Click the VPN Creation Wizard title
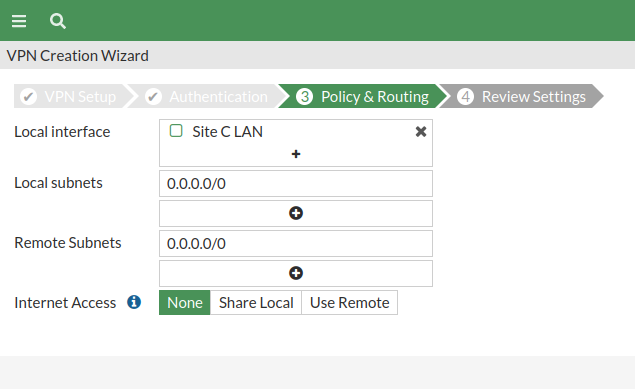Viewport: 635px width, 389px height. (x=78, y=55)
